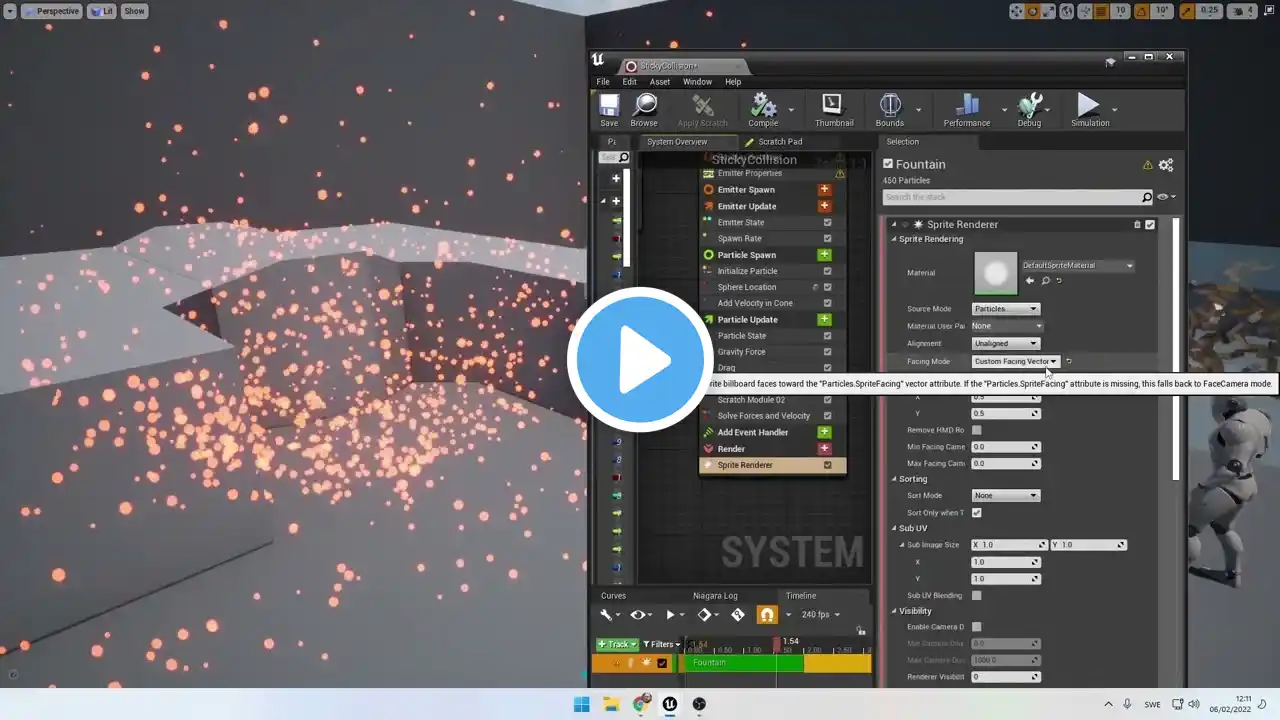Toggle Spawn Rate module checkbox

point(827,239)
